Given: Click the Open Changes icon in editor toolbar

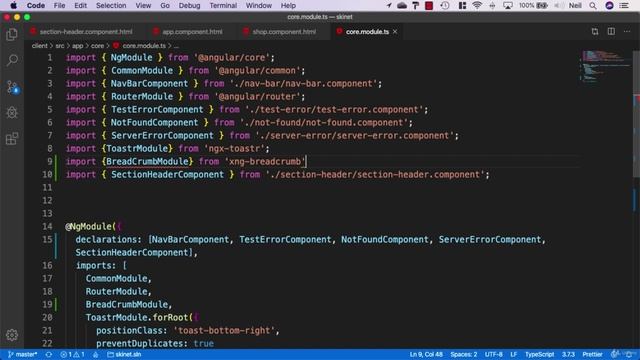Looking at the screenshot, I should (595, 31).
